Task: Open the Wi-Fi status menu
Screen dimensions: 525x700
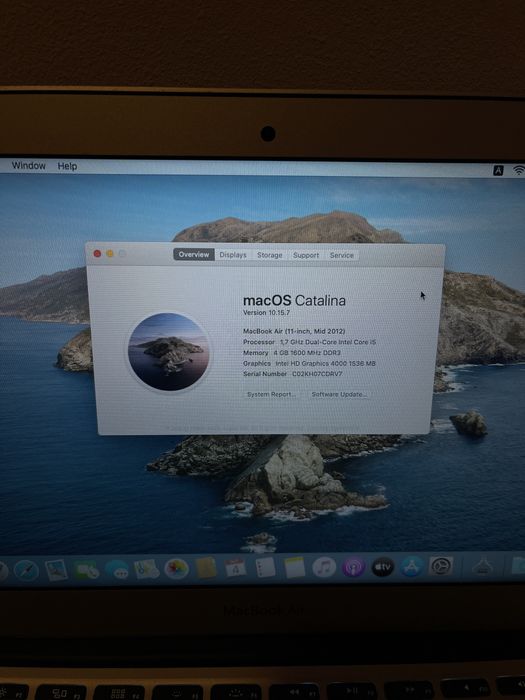Action: tap(518, 170)
